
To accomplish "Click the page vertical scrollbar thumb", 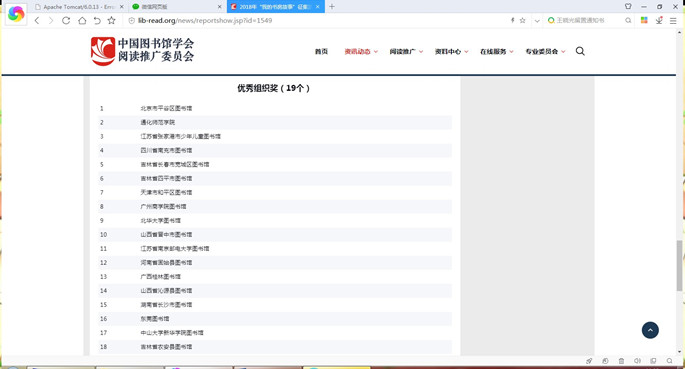I will click(679, 265).
